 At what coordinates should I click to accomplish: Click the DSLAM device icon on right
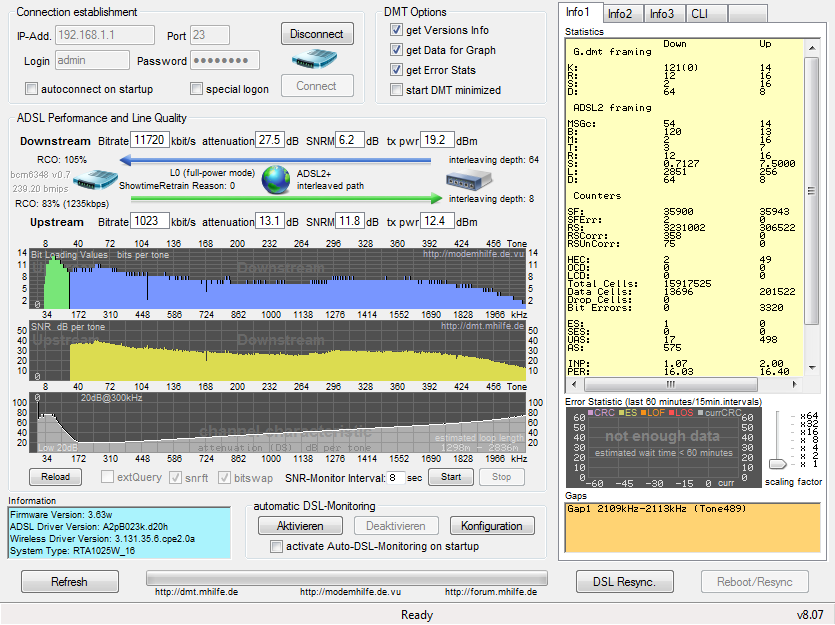468,179
